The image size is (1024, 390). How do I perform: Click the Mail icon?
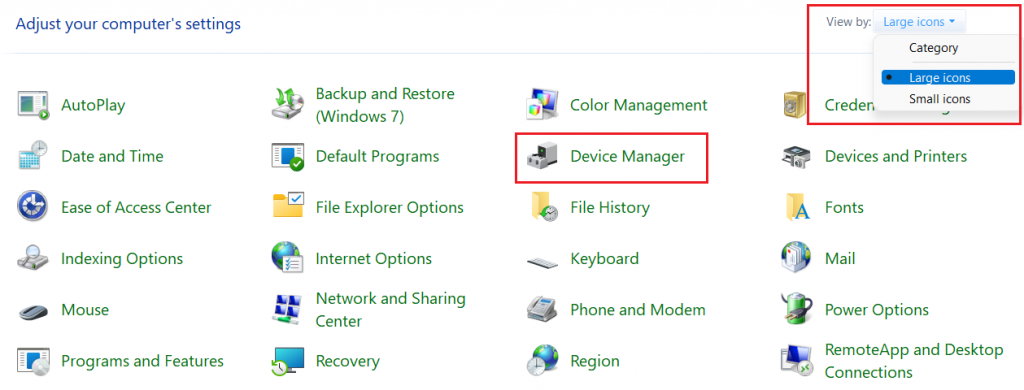797,258
